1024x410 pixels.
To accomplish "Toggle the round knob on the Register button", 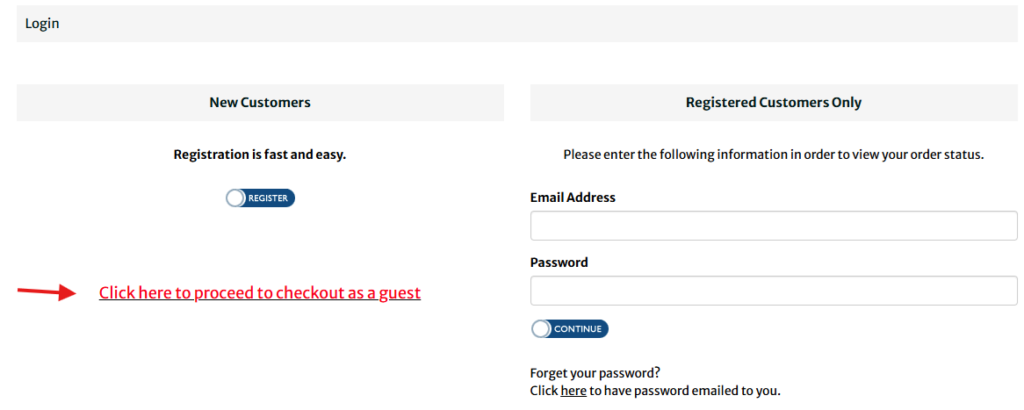I will click(236, 198).
